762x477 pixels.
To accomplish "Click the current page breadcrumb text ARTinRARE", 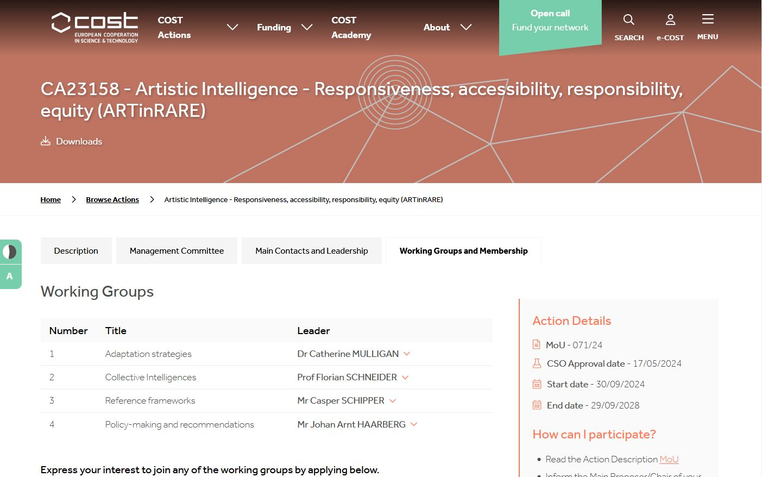I will coord(303,200).
